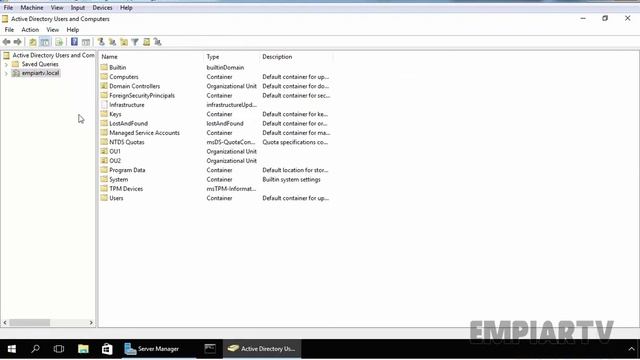This screenshot has width=640, height=360.
Task: Toggle the Show/Hide Console Tree icon
Action: point(45,42)
